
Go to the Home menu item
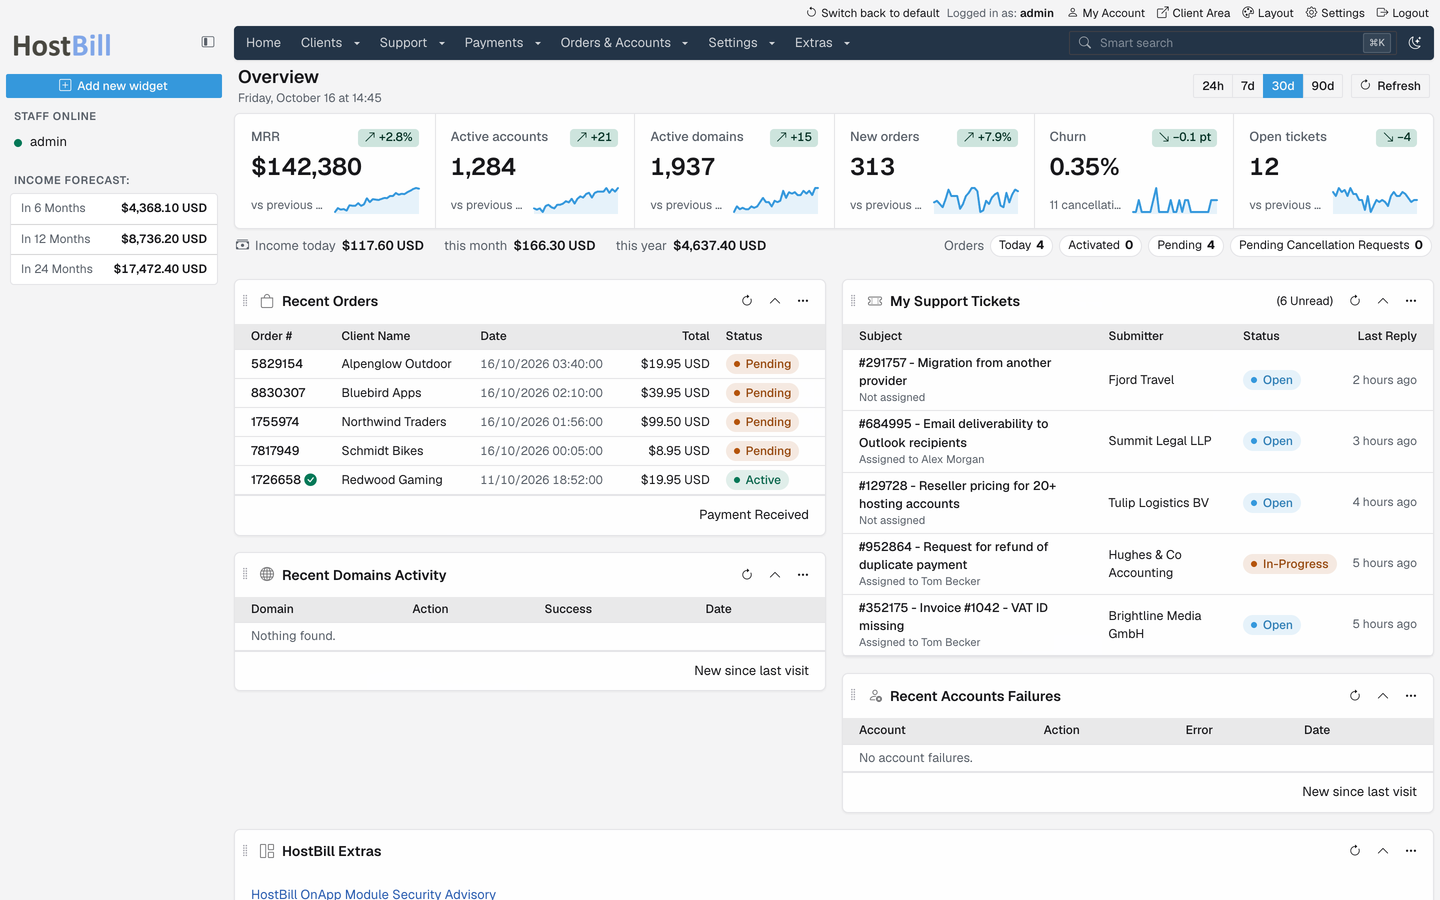263,43
